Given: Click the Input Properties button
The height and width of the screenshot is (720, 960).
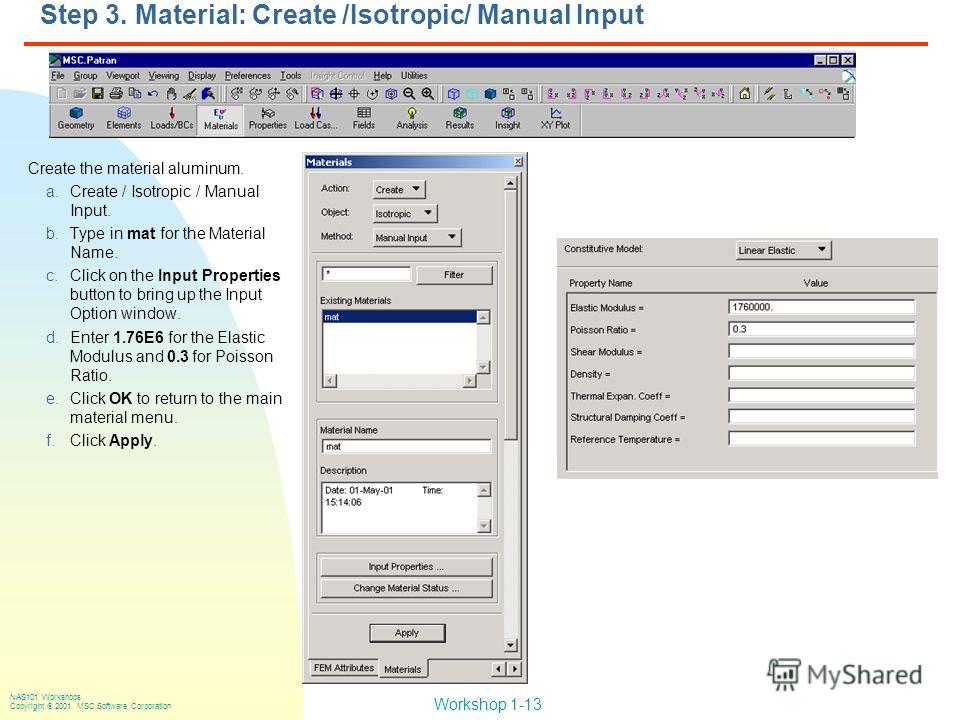Looking at the screenshot, I should coord(406,566).
